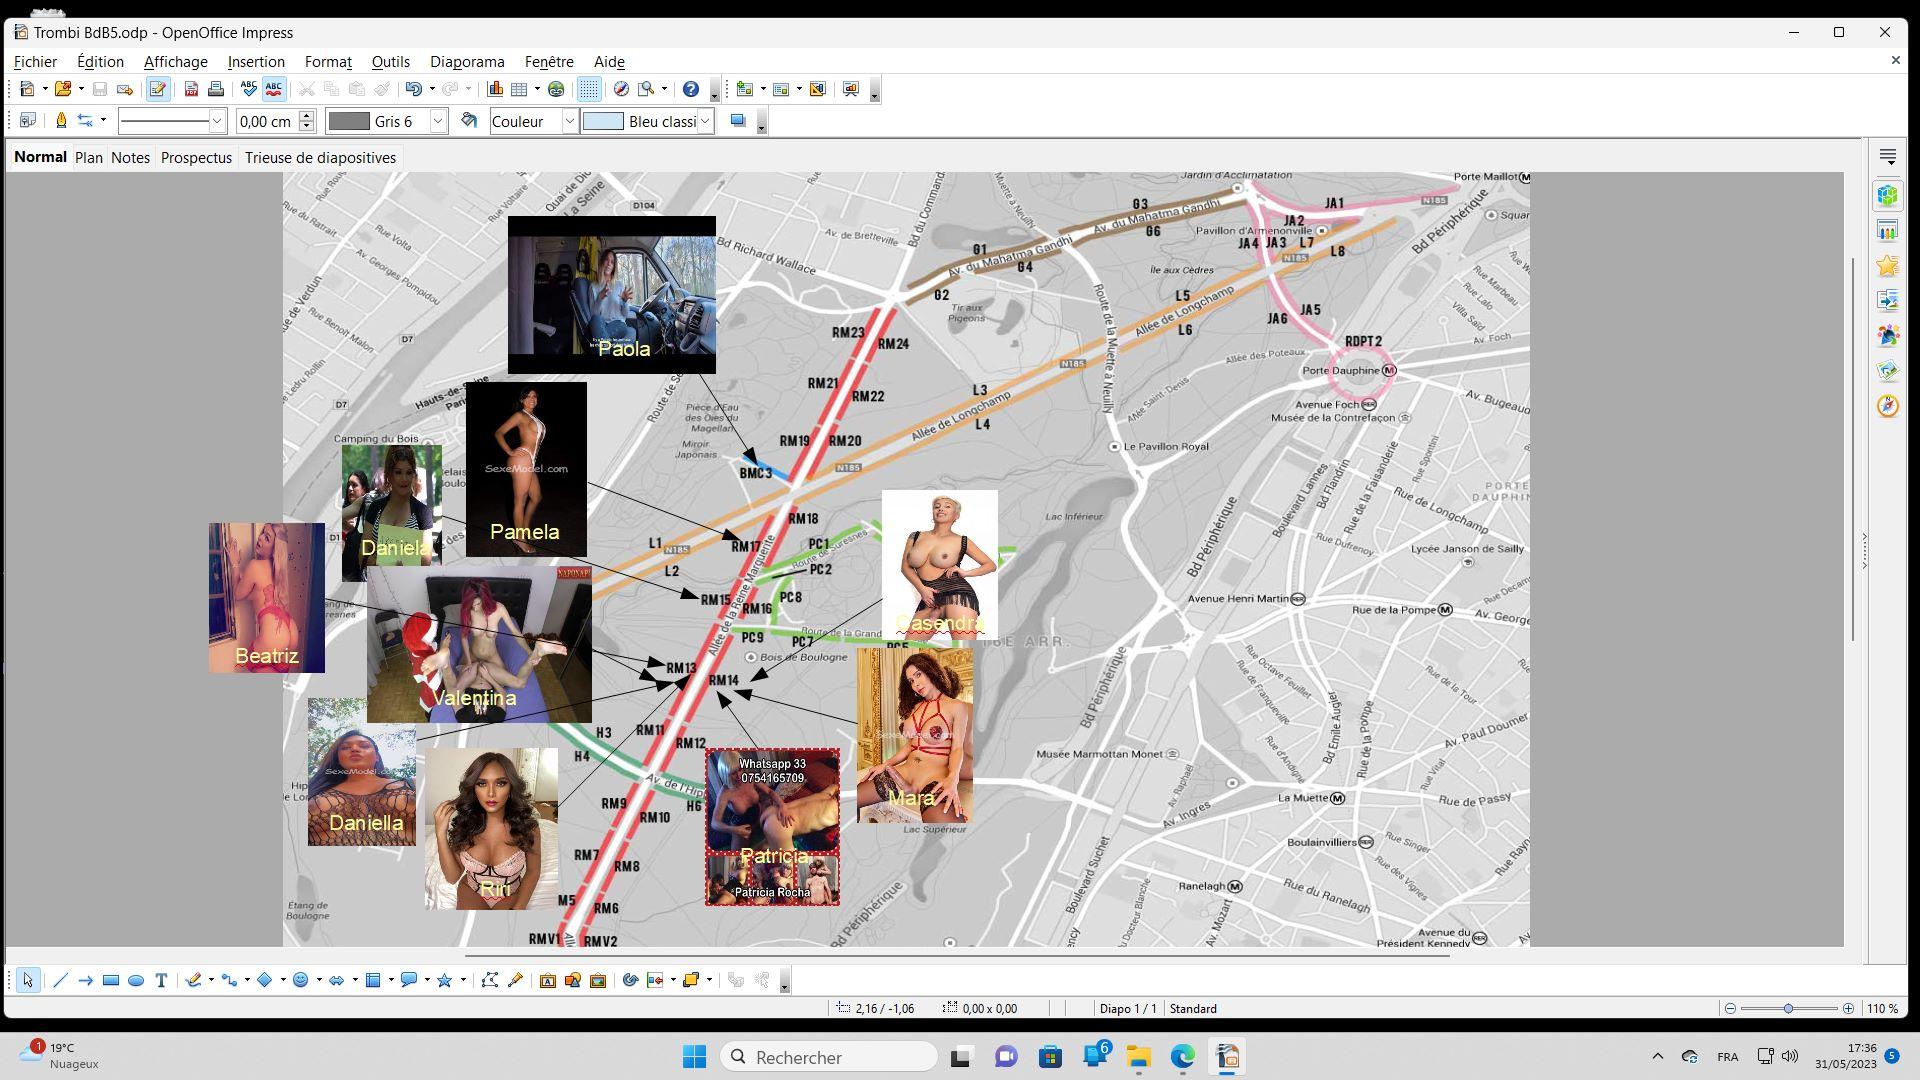This screenshot has height=1080, width=1920.
Task: Open sidebar Gallery panel icon
Action: [x=1887, y=370]
